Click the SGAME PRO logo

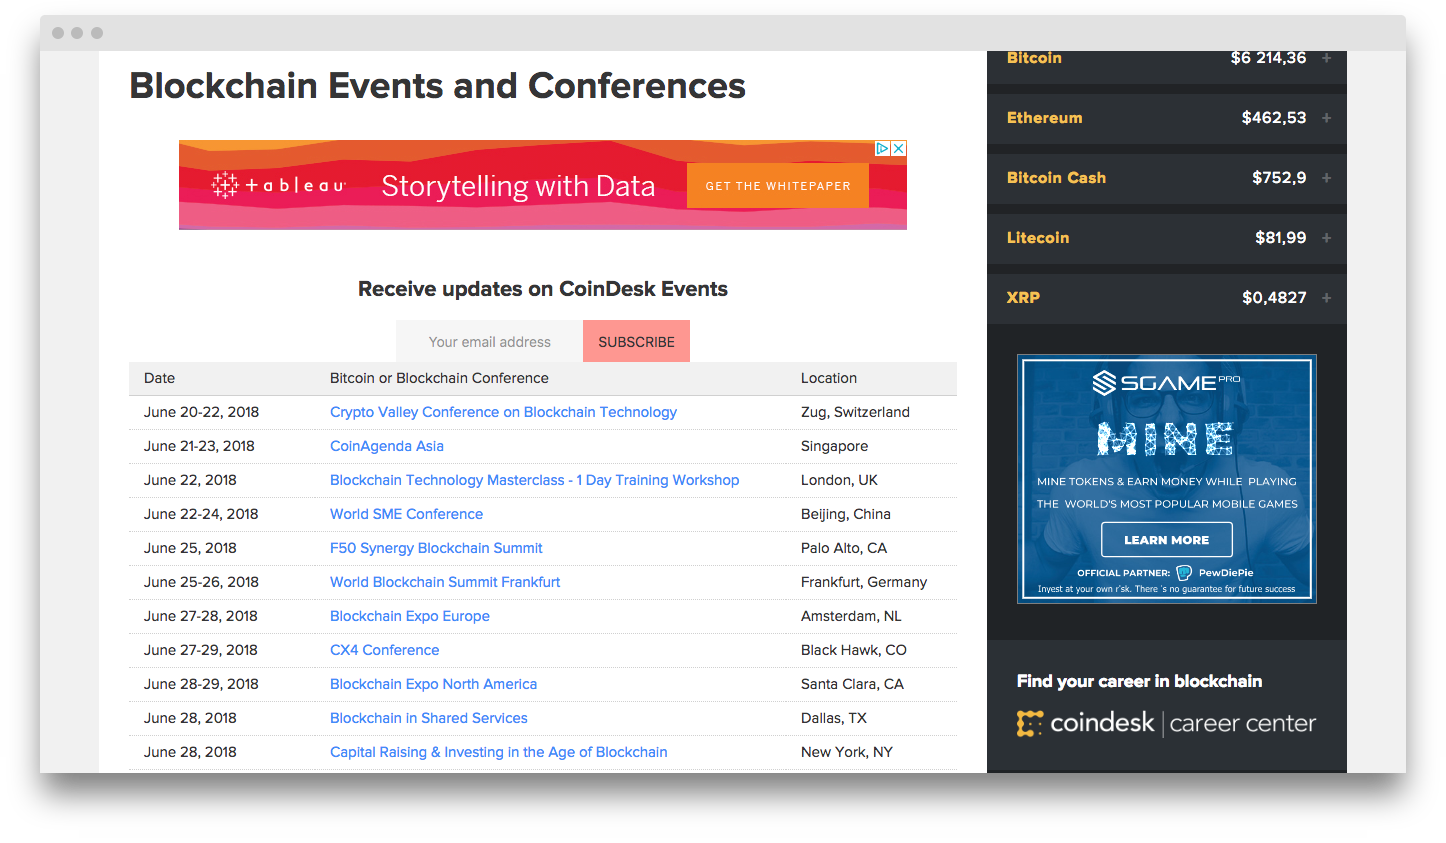click(x=1166, y=382)
